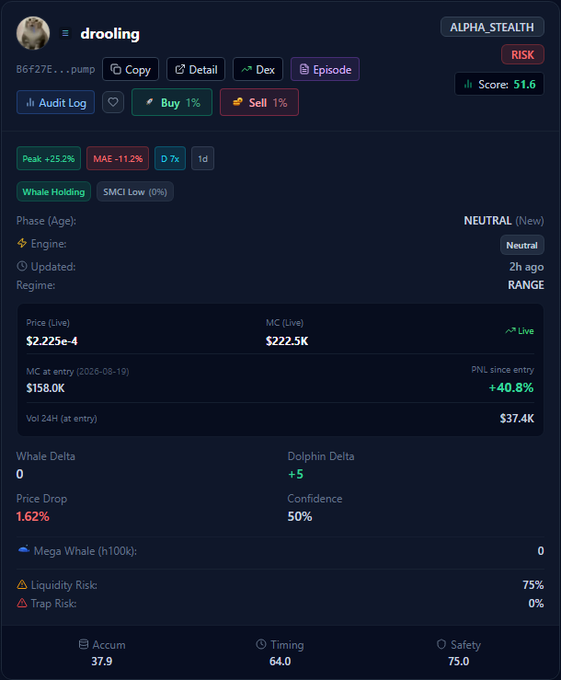Buy 1% of drooling
The width and height of the screenshot is (561, 680).
tap(172, 102)
